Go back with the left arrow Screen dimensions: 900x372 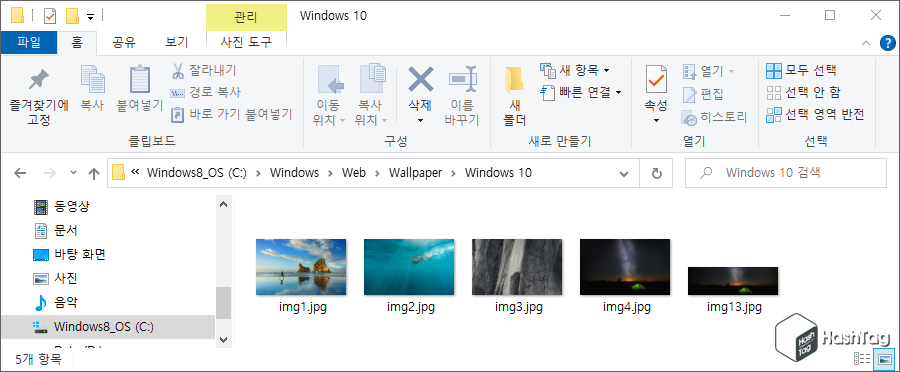[x=20, y=173]
